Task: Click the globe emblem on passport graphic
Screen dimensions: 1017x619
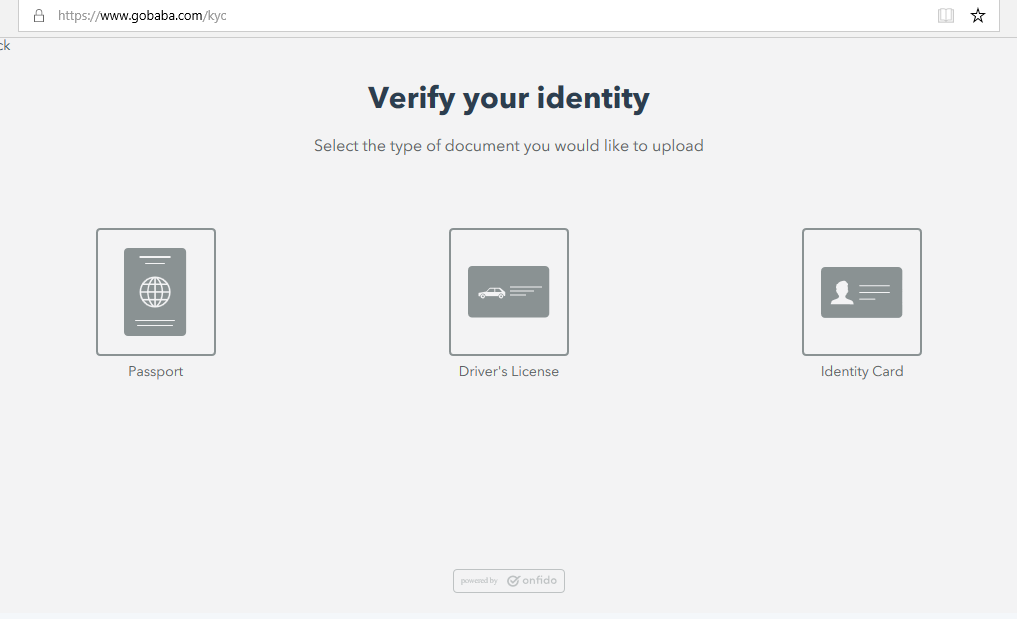Action: [x=155, y=292]
